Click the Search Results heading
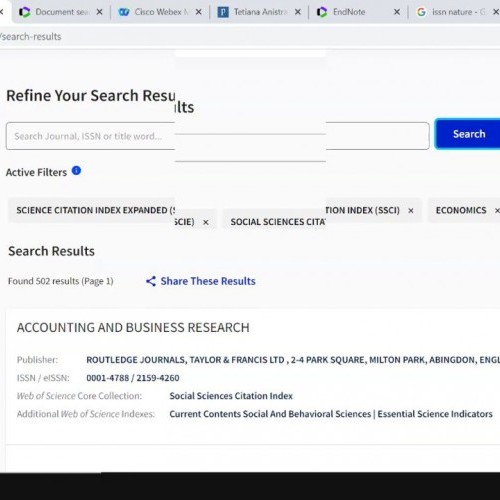 coord(51,251)
